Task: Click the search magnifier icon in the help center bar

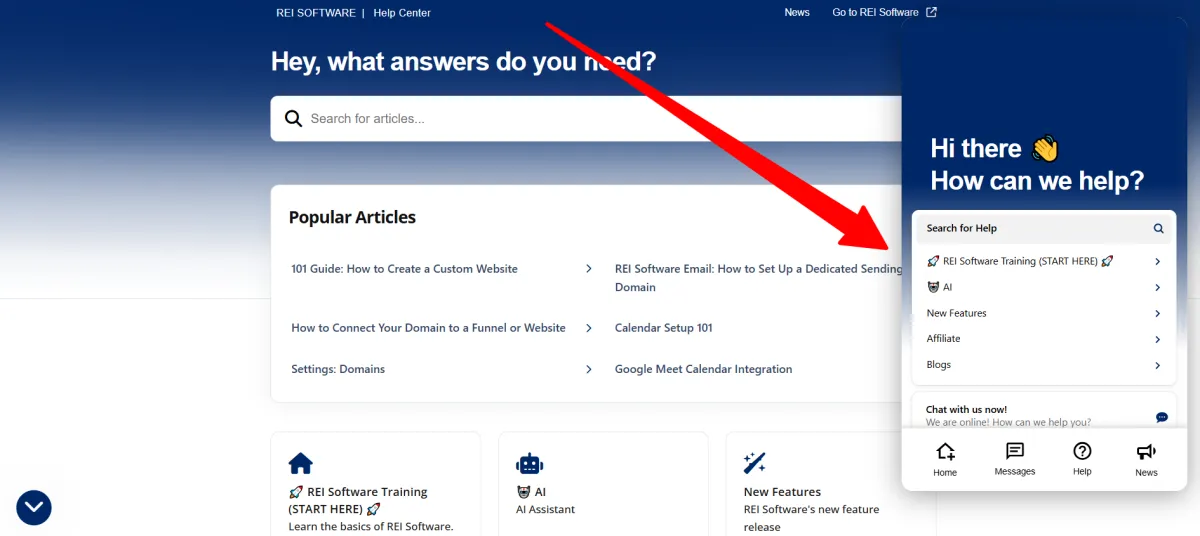Action: (x=293, y=118)
